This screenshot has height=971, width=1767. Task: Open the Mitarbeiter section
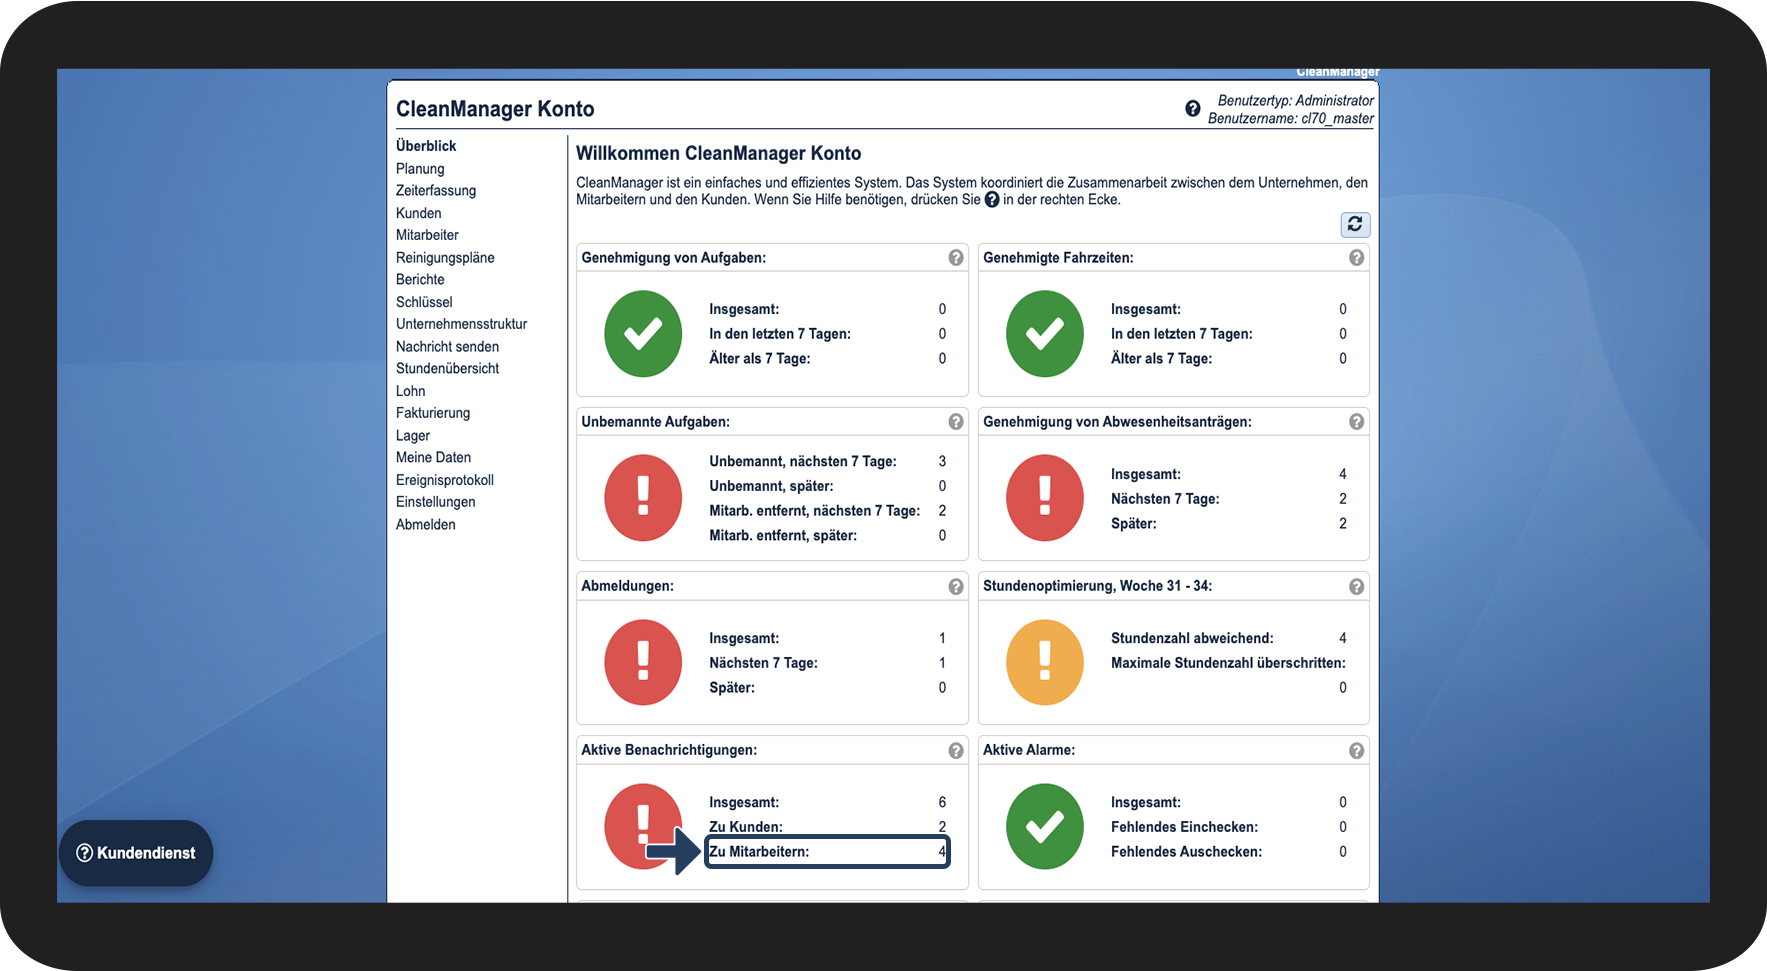point(427,235)
